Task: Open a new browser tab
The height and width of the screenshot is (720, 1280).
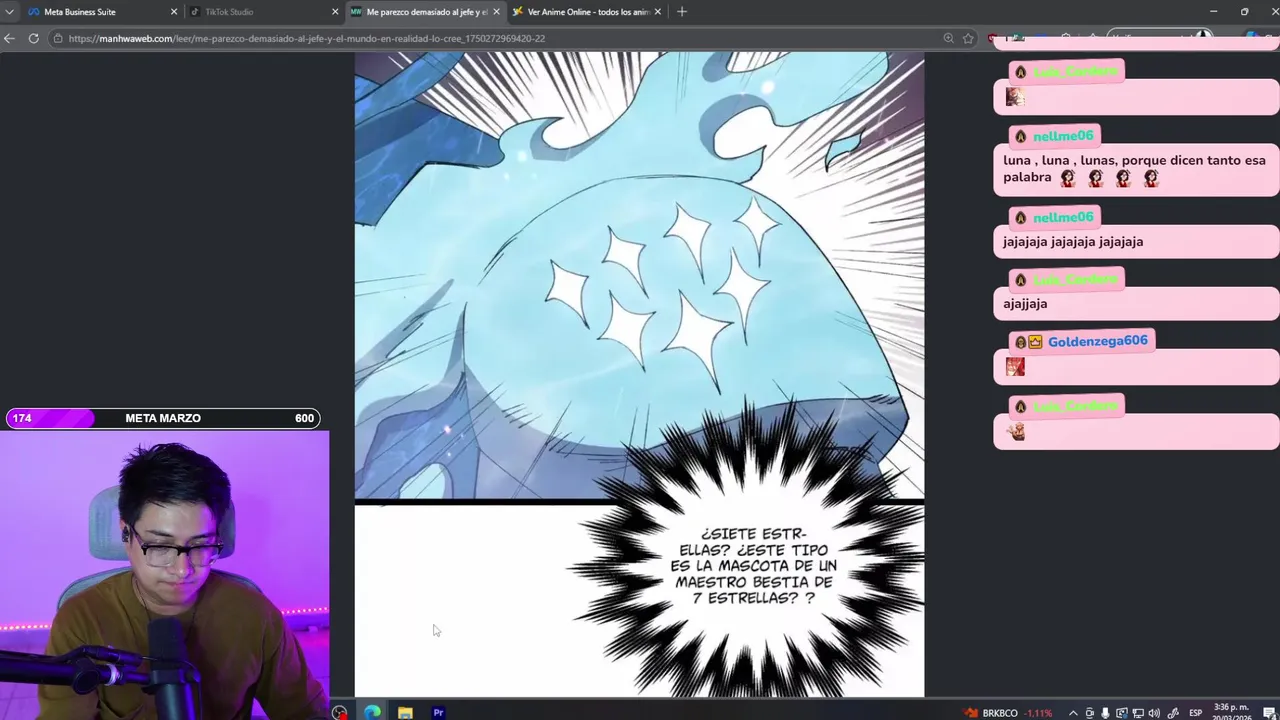Action: 682,12
